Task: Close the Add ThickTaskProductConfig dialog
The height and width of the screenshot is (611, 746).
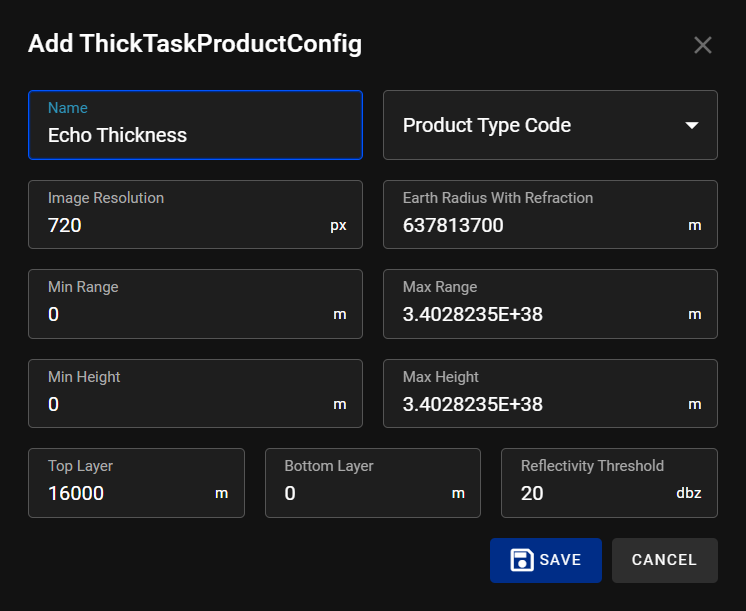Action: (702, 45)
